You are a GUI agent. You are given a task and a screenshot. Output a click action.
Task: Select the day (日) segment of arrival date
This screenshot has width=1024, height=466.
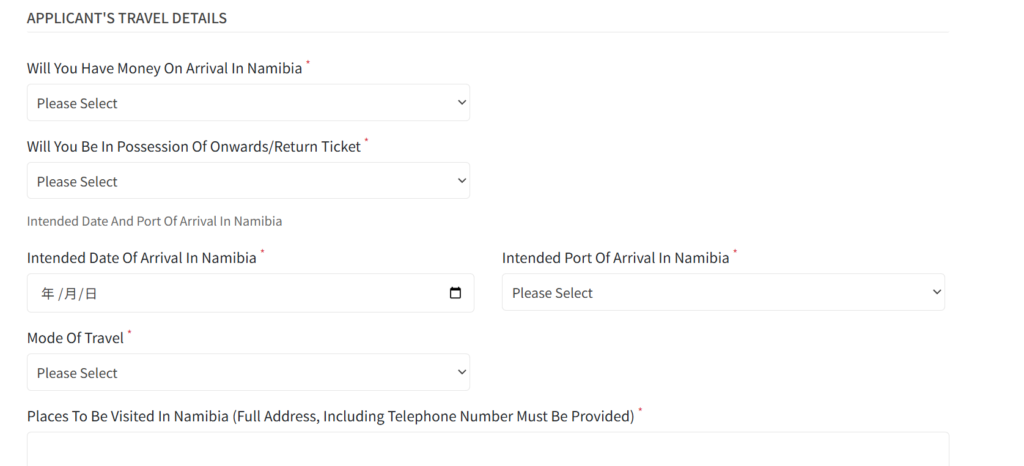pyautogui.click(x=90, y=294)
